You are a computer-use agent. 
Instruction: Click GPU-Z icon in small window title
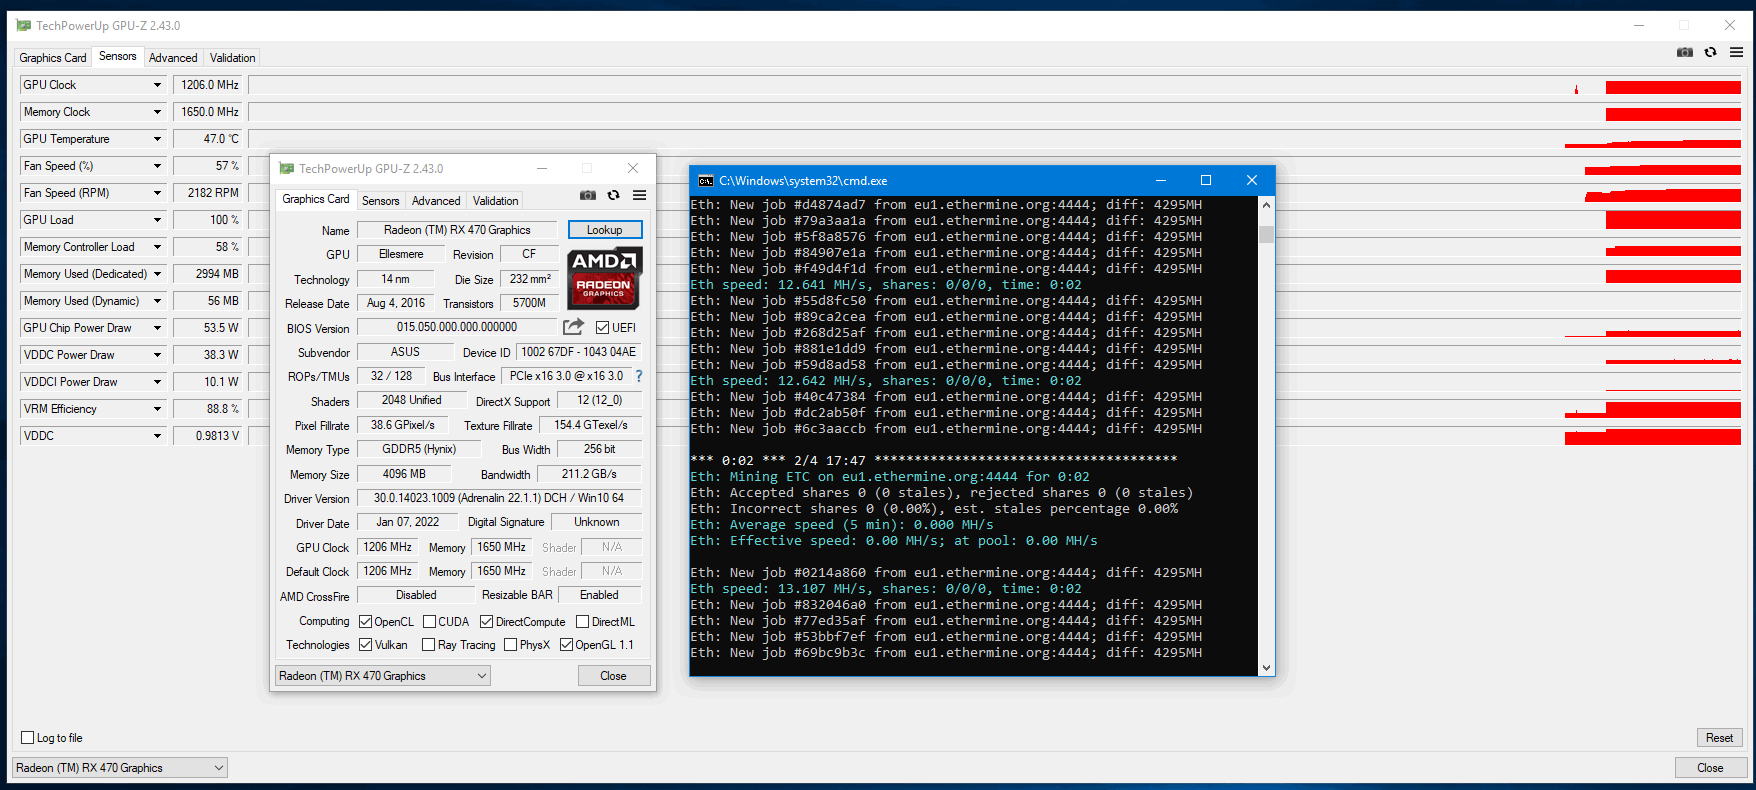coord(287,169)
